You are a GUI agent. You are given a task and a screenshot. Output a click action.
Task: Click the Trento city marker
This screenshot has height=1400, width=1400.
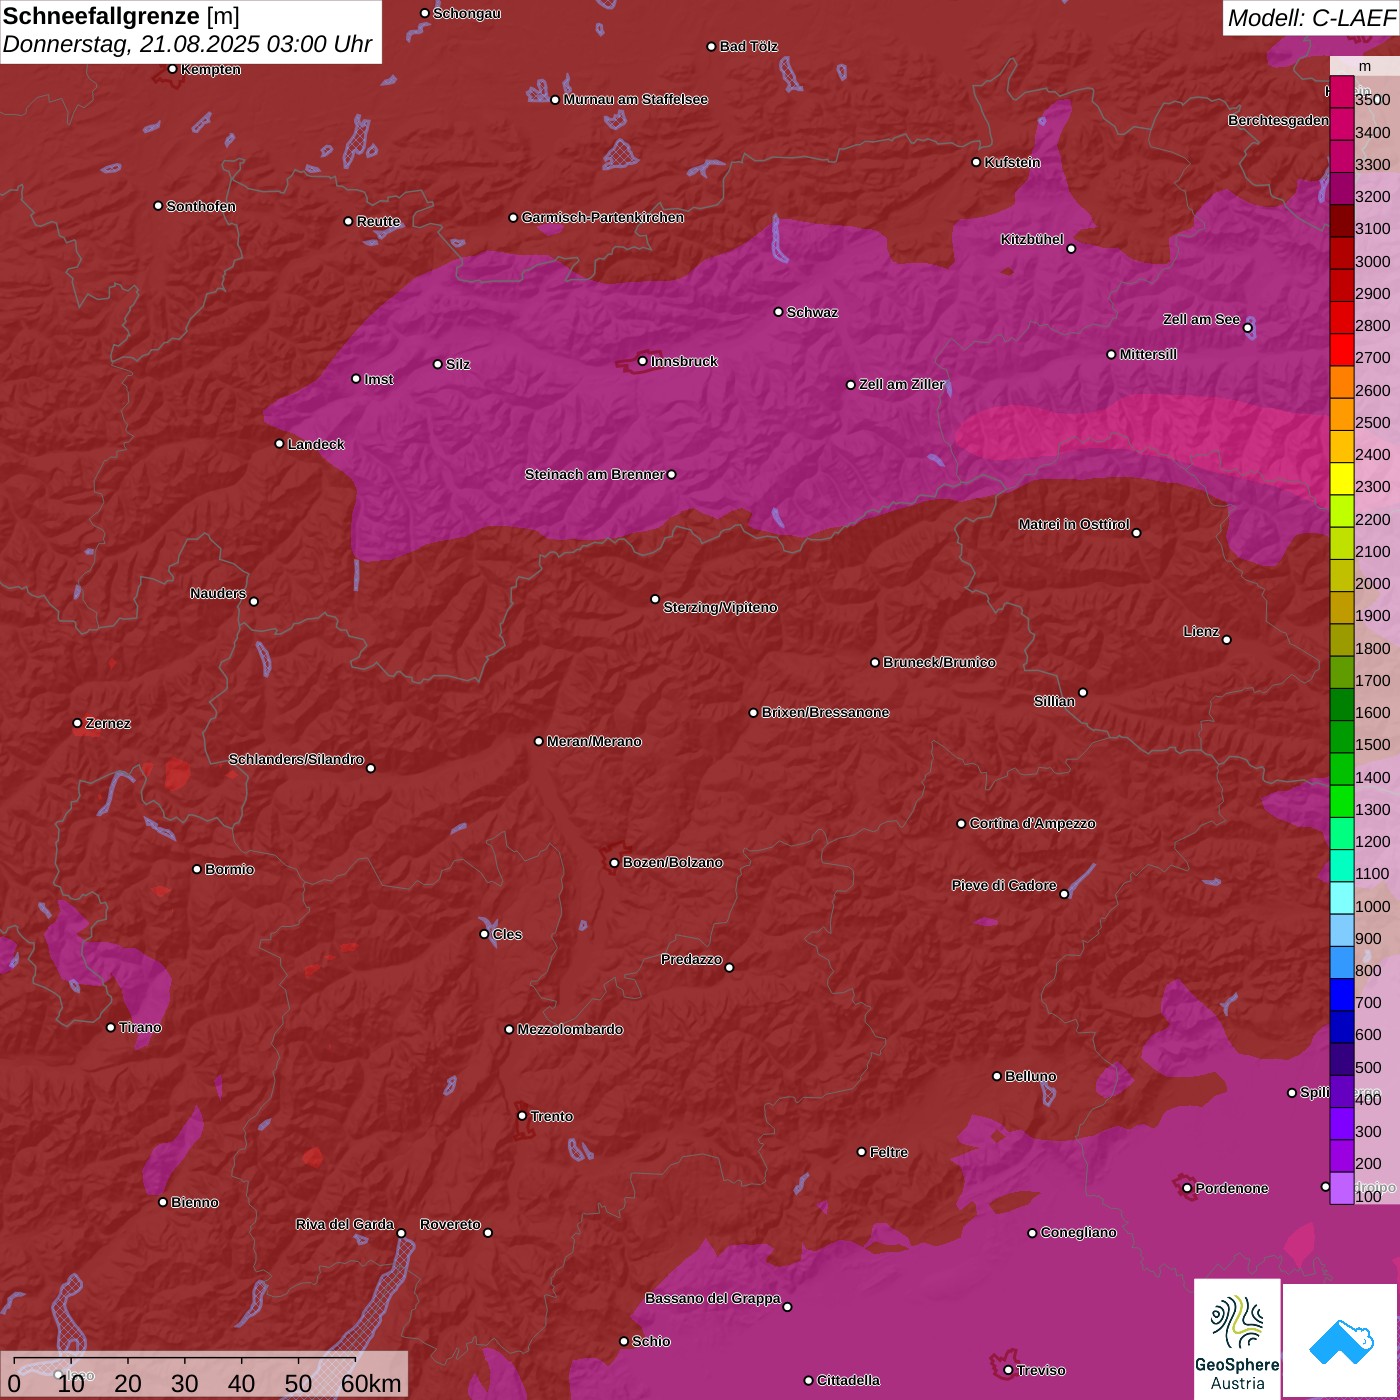click(x=522, y=1116)
